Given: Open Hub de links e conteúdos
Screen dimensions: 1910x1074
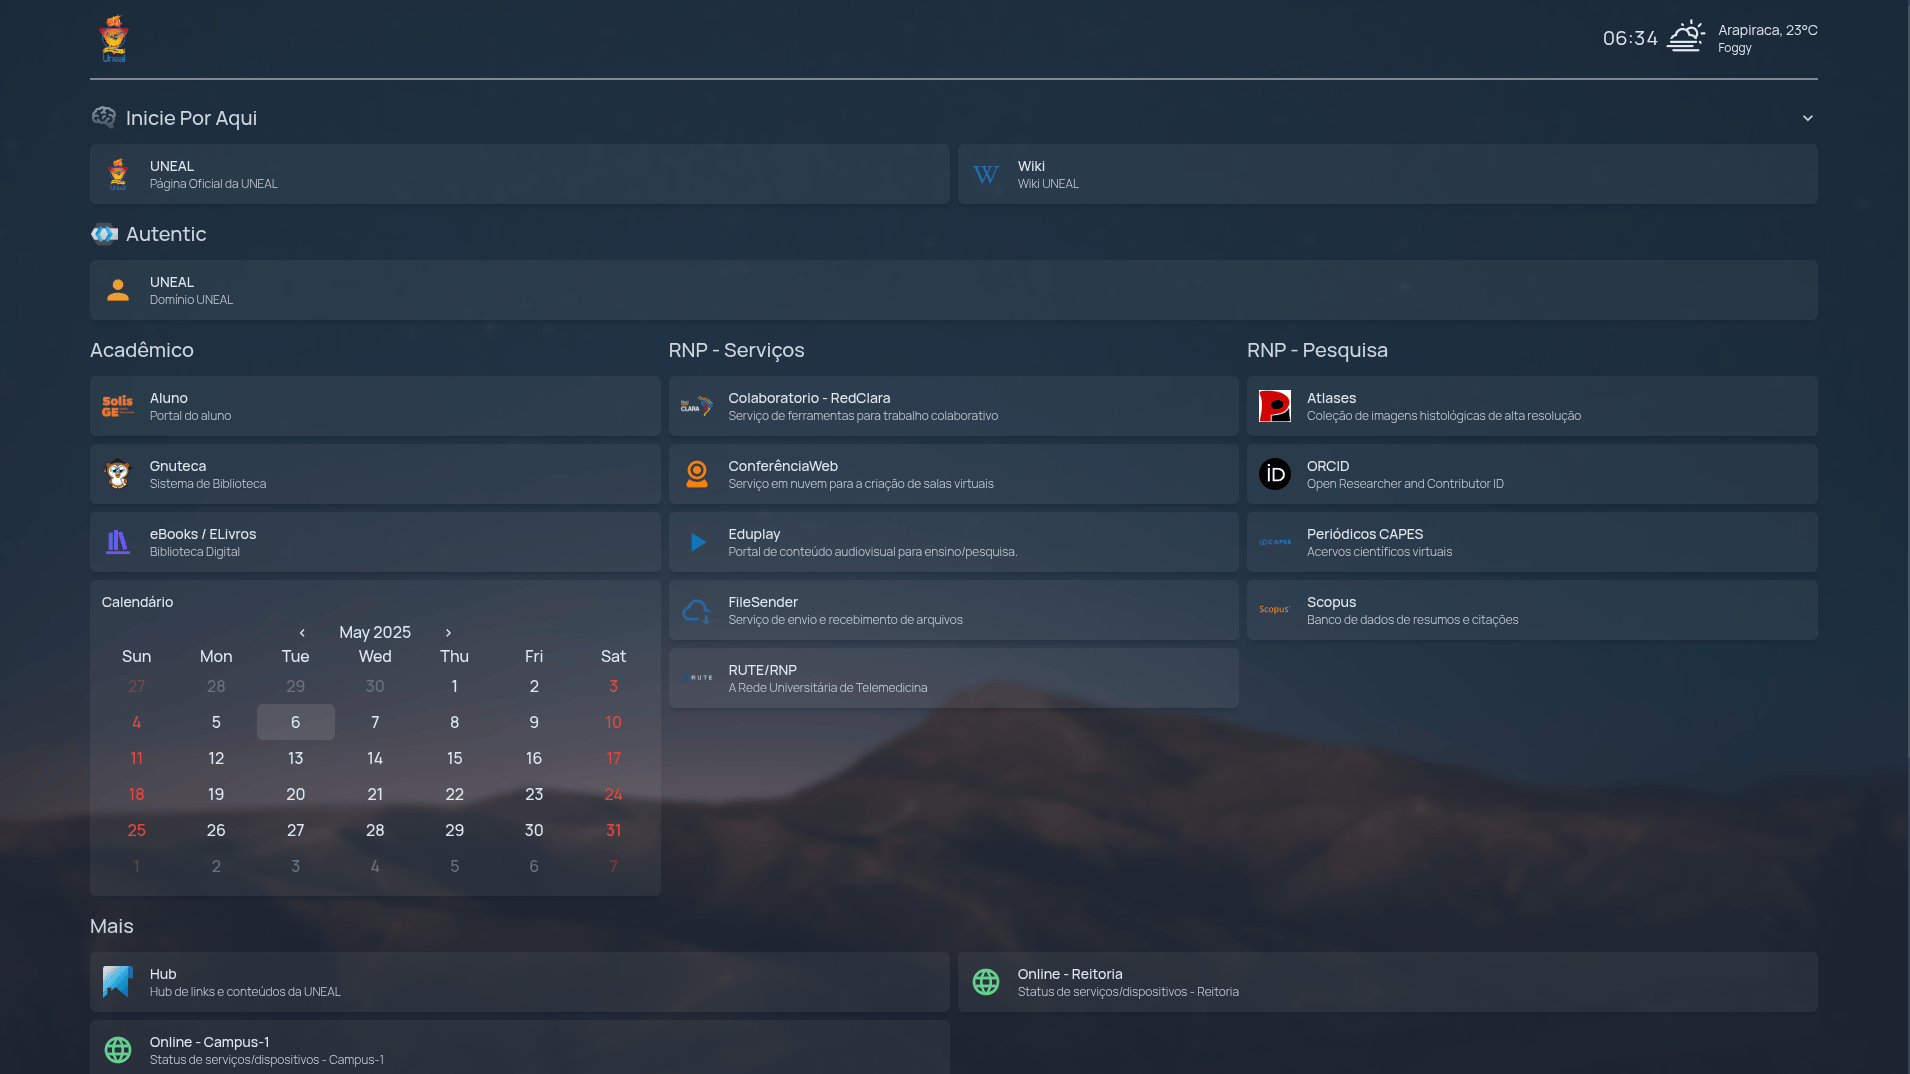Looking at the screenshot, I should coord(520,982).
